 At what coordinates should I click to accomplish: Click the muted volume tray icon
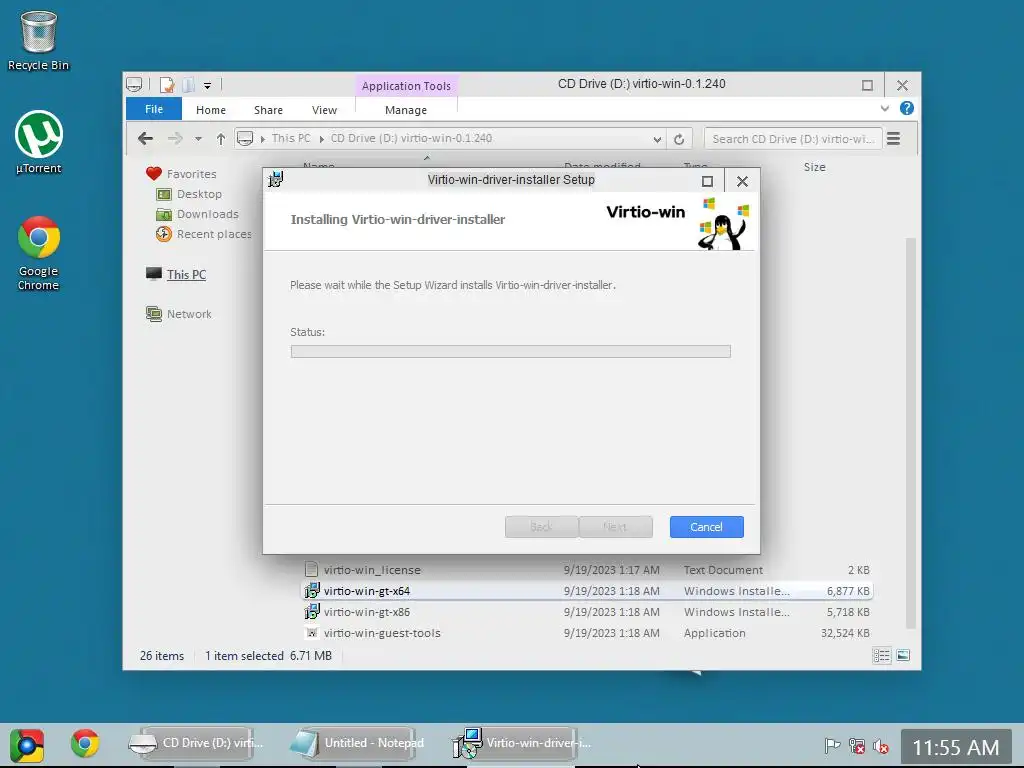[881, 745]
